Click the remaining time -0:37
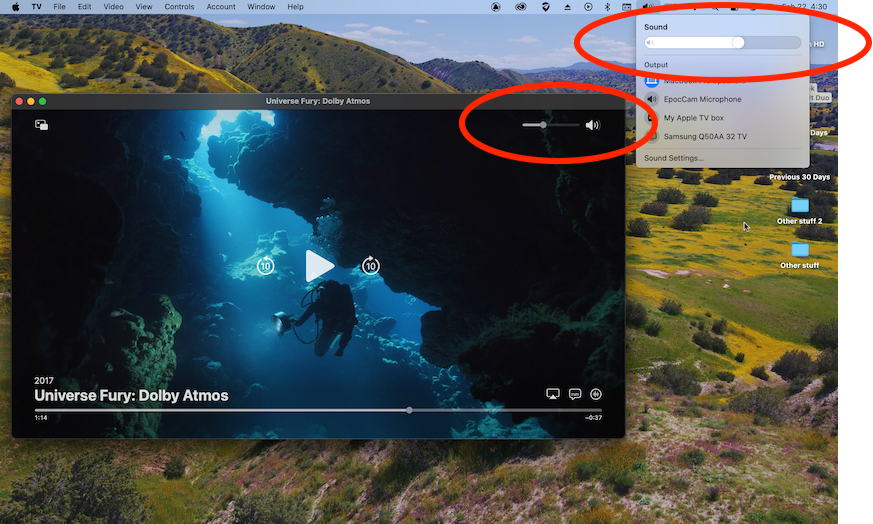The height and width of the screenshot is (524, 873). pyautogui.click(x=594, y=418)
